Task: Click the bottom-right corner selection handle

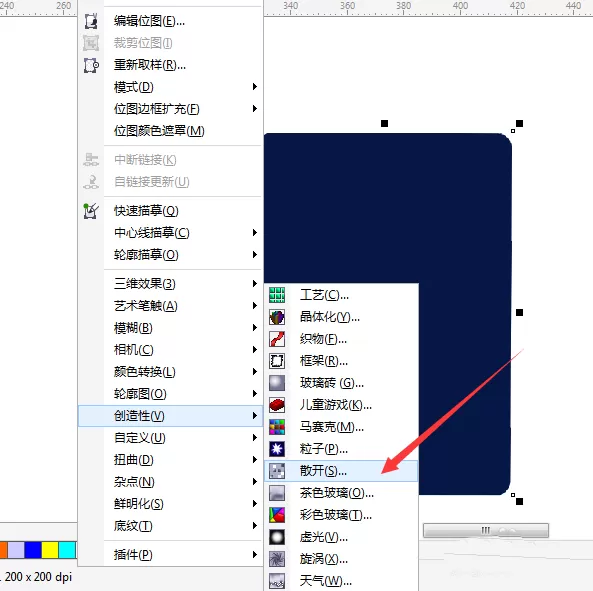Action: [520, 501]
